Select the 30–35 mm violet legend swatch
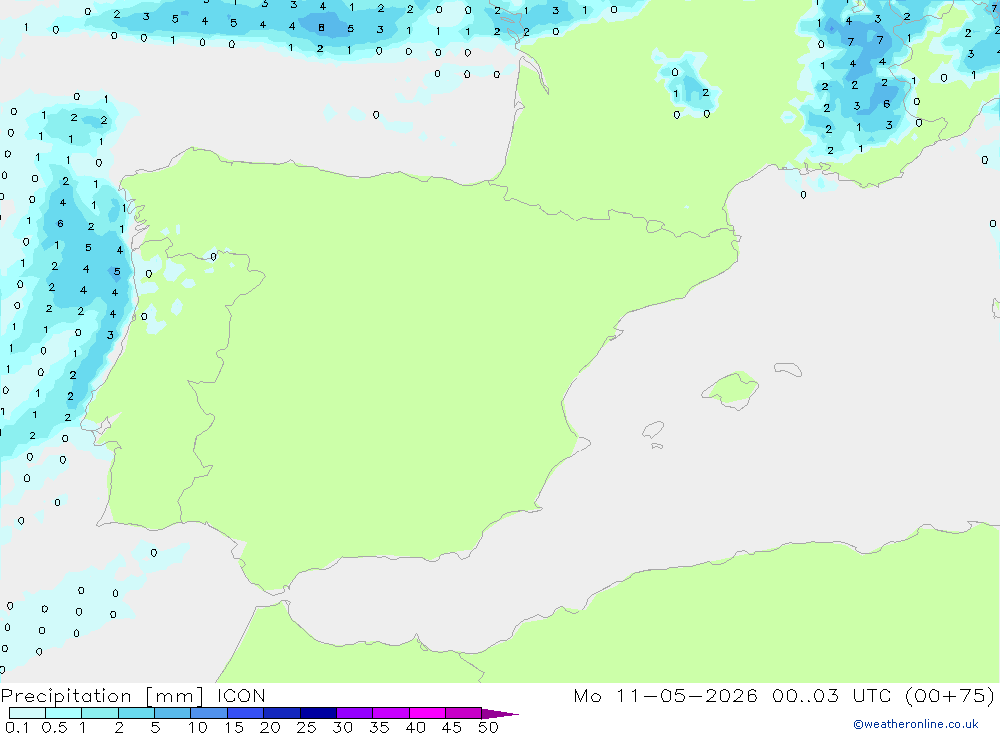This screenshot has height=733, width=1000. click(355, 713)
